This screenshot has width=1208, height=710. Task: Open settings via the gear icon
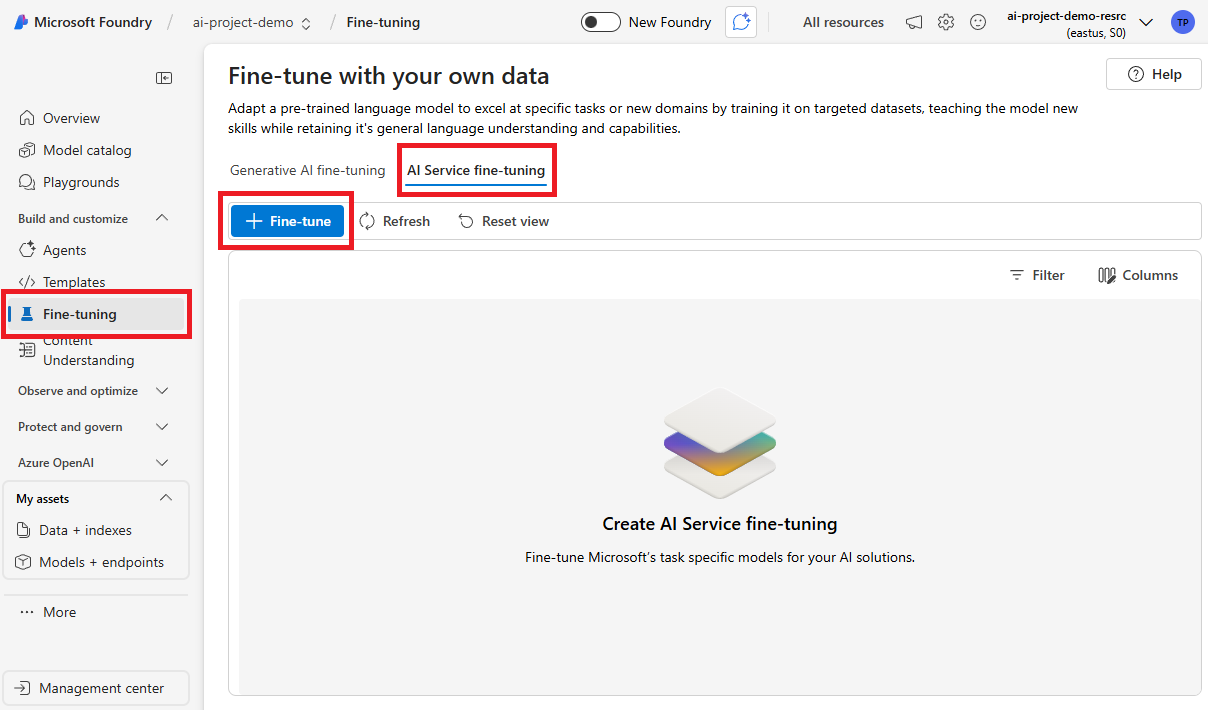pos(946,22)
